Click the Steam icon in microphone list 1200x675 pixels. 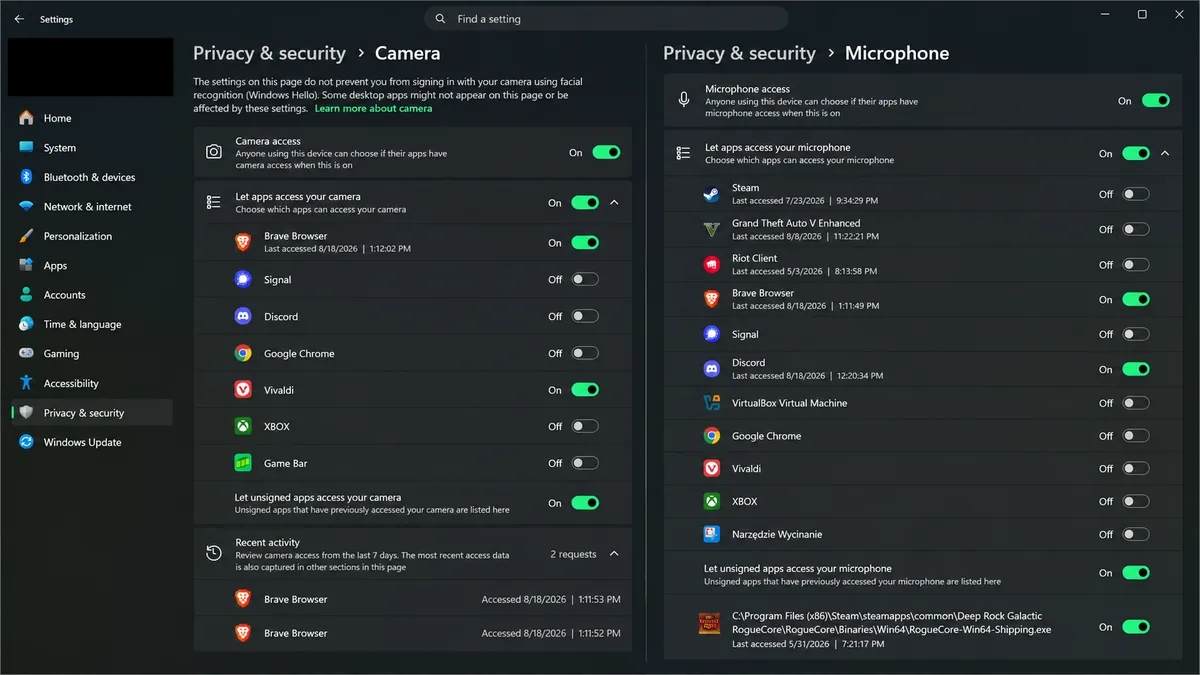click(x=711, y=194)
